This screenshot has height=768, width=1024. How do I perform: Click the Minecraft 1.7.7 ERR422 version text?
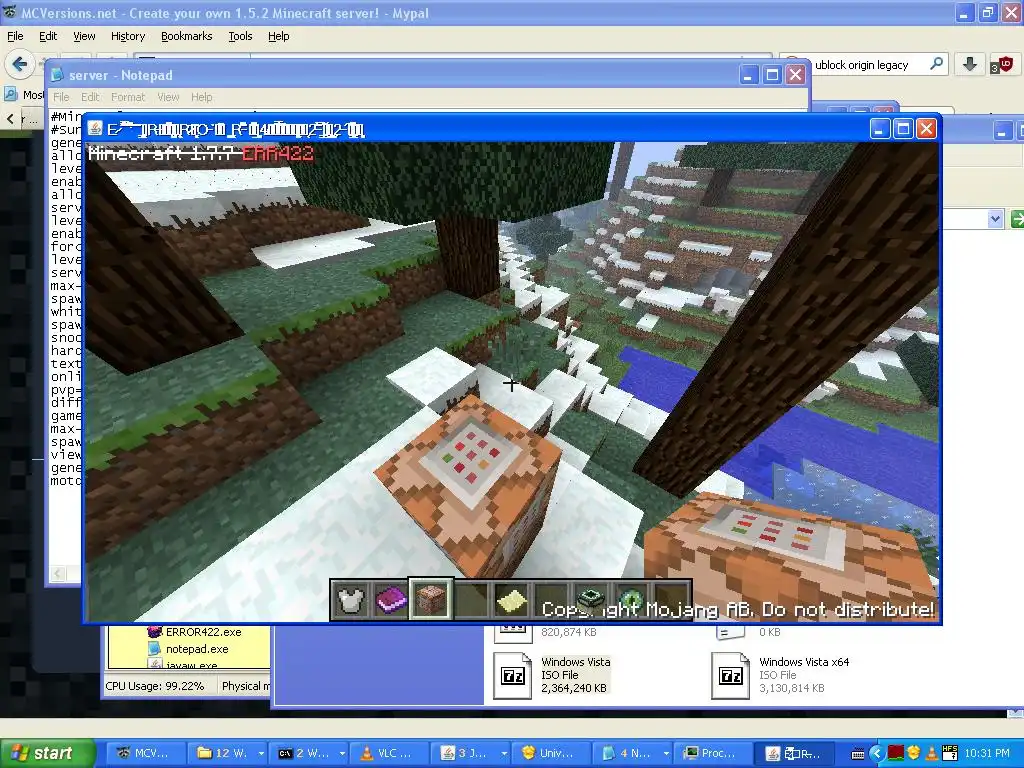(x=201, y=153)
